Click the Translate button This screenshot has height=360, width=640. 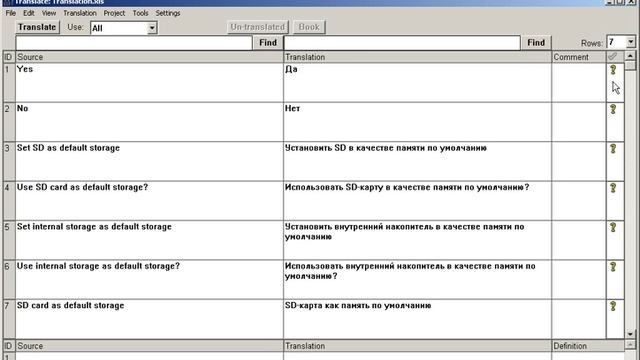37,27
